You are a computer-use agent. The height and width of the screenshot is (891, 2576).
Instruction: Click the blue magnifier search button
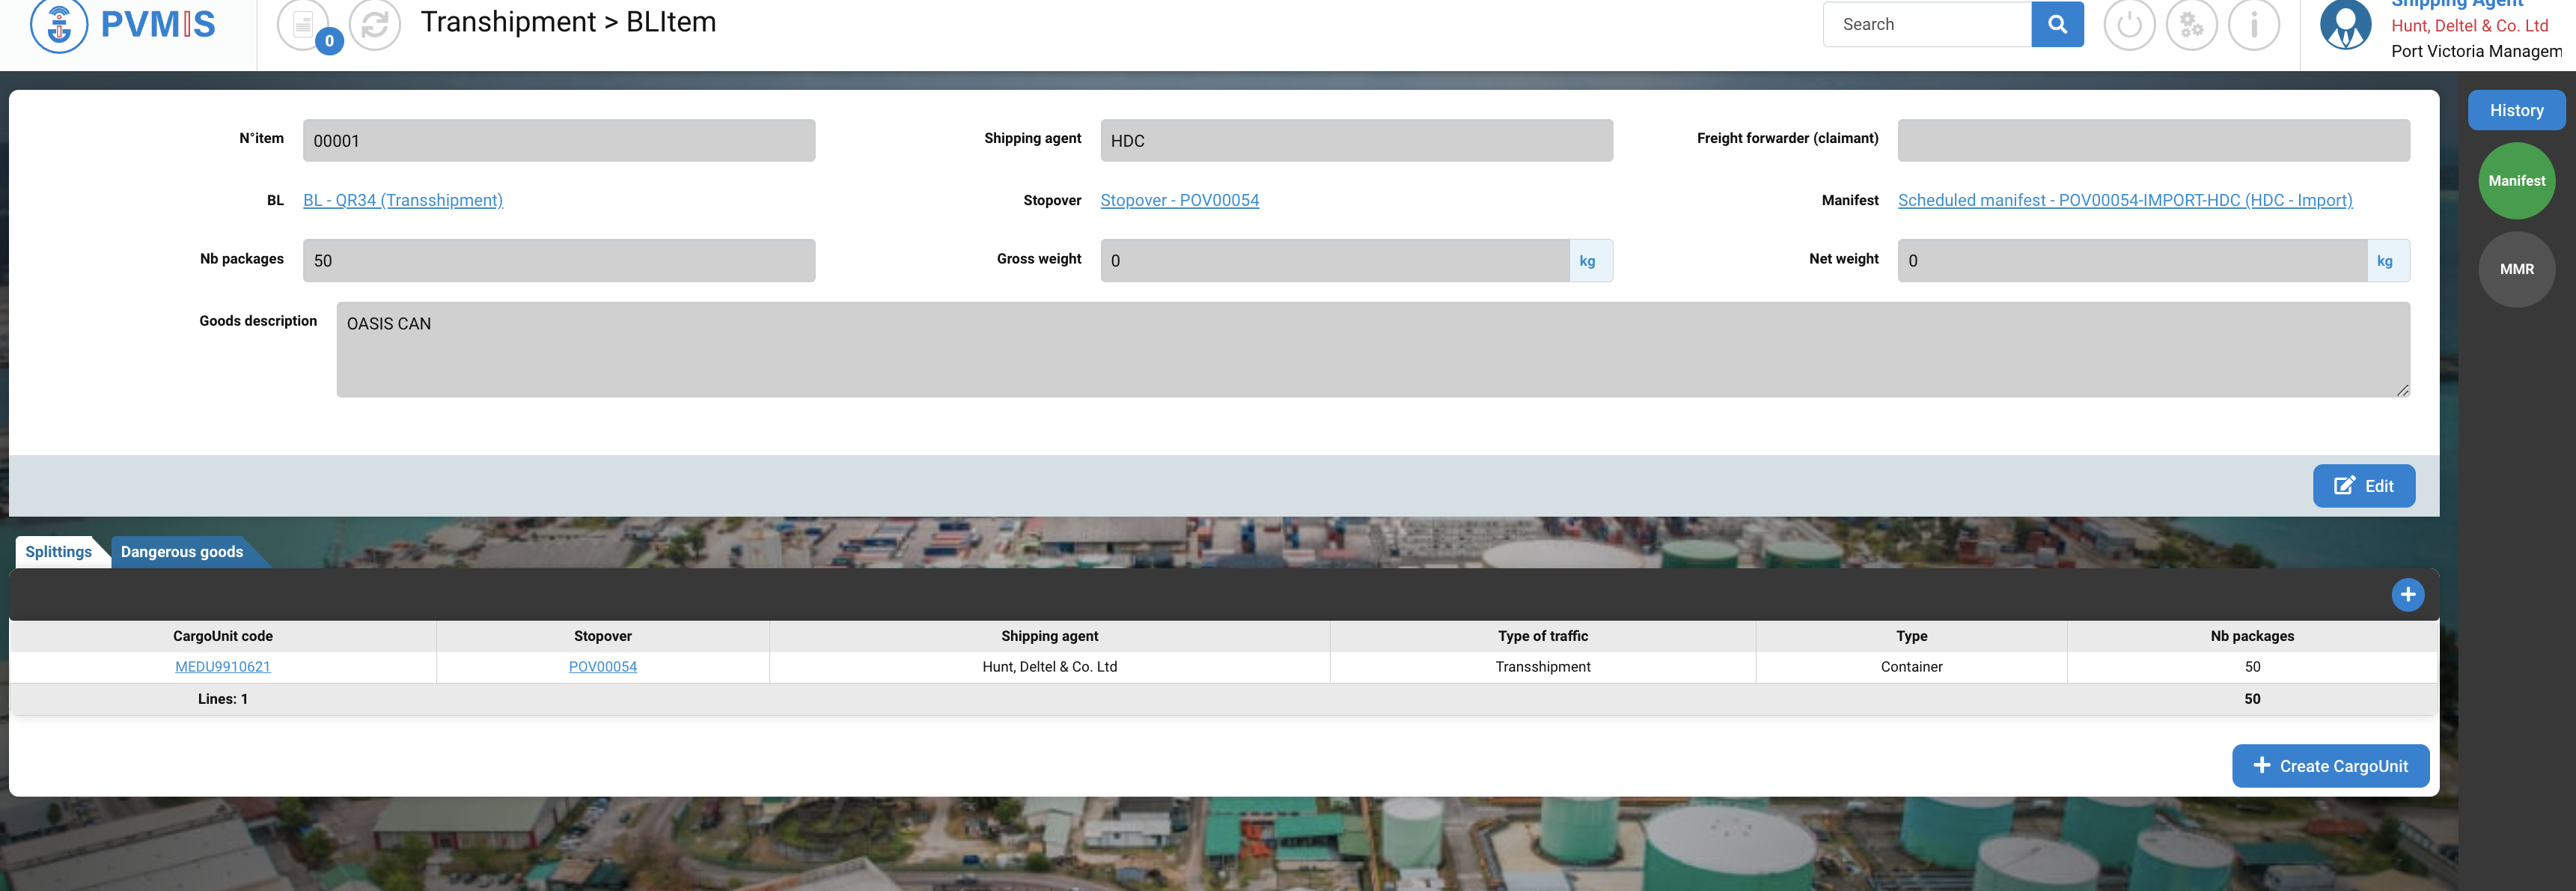pos(2057,24)
